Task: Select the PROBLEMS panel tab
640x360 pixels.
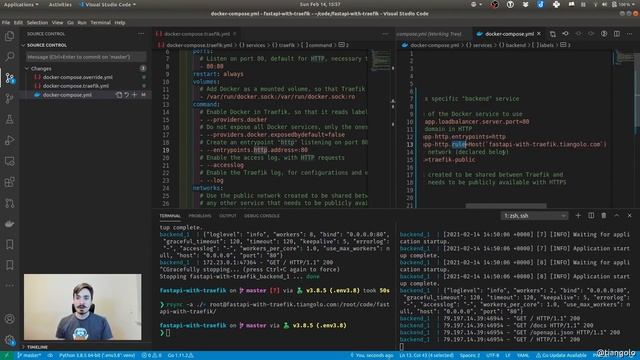Action: [x=200, y=216]
